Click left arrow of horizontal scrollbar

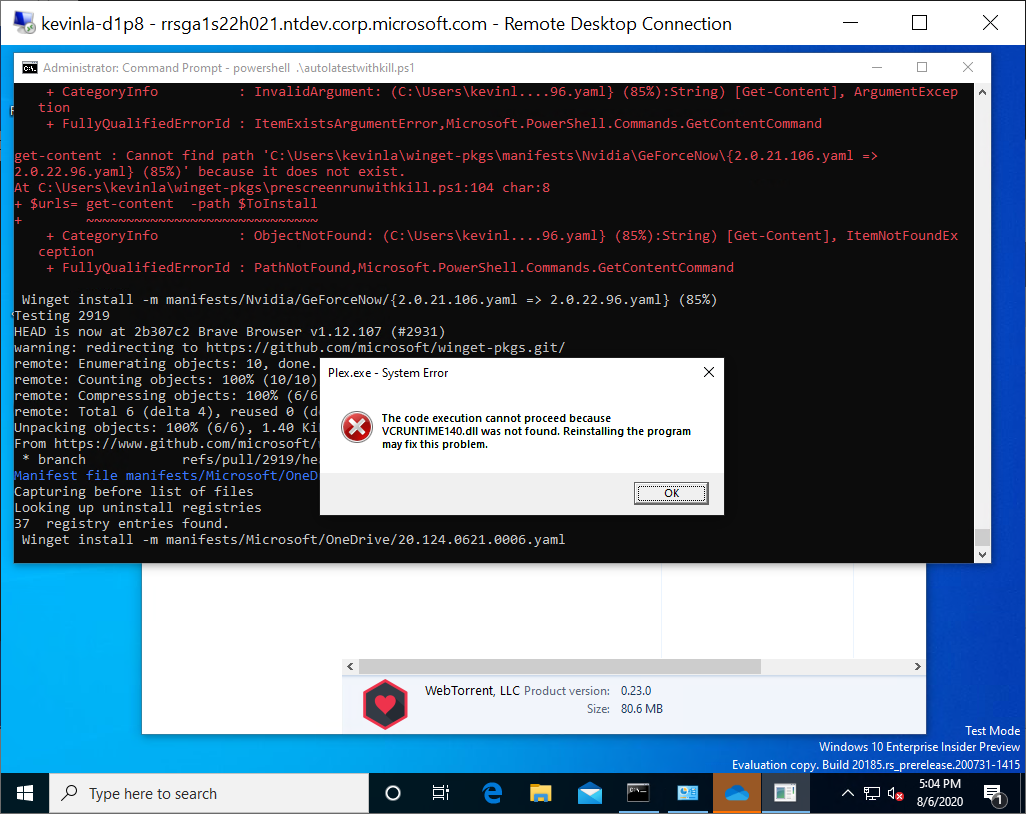[x=350, y=666]
